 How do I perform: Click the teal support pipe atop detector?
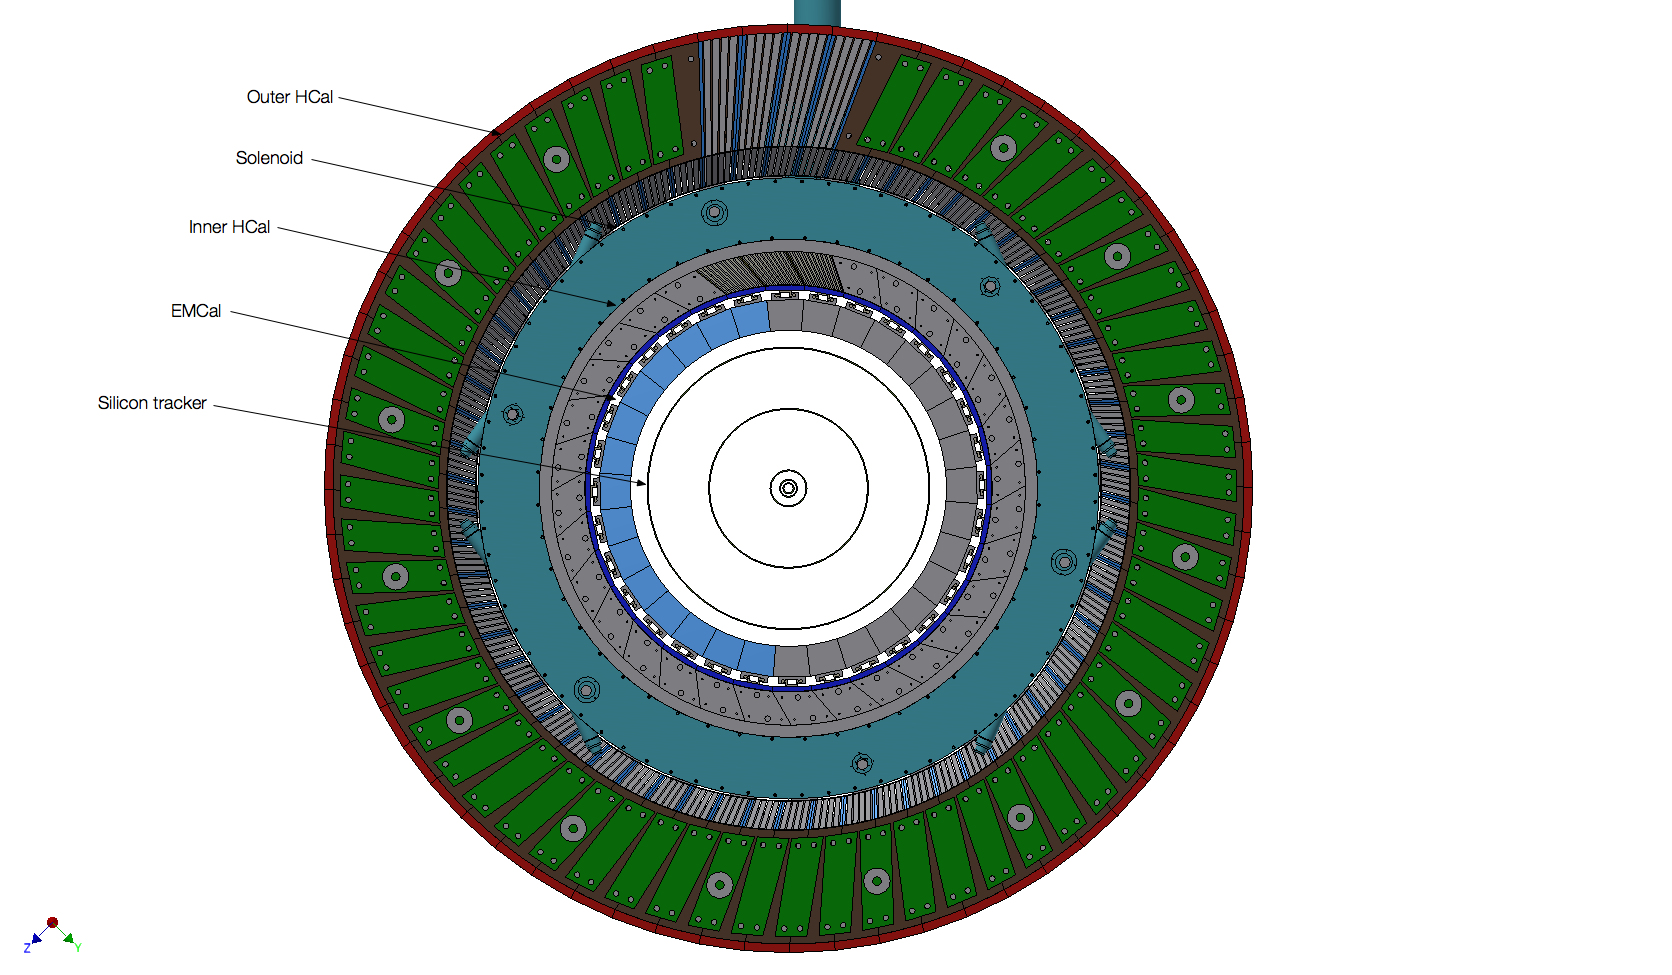pos(817,13)
